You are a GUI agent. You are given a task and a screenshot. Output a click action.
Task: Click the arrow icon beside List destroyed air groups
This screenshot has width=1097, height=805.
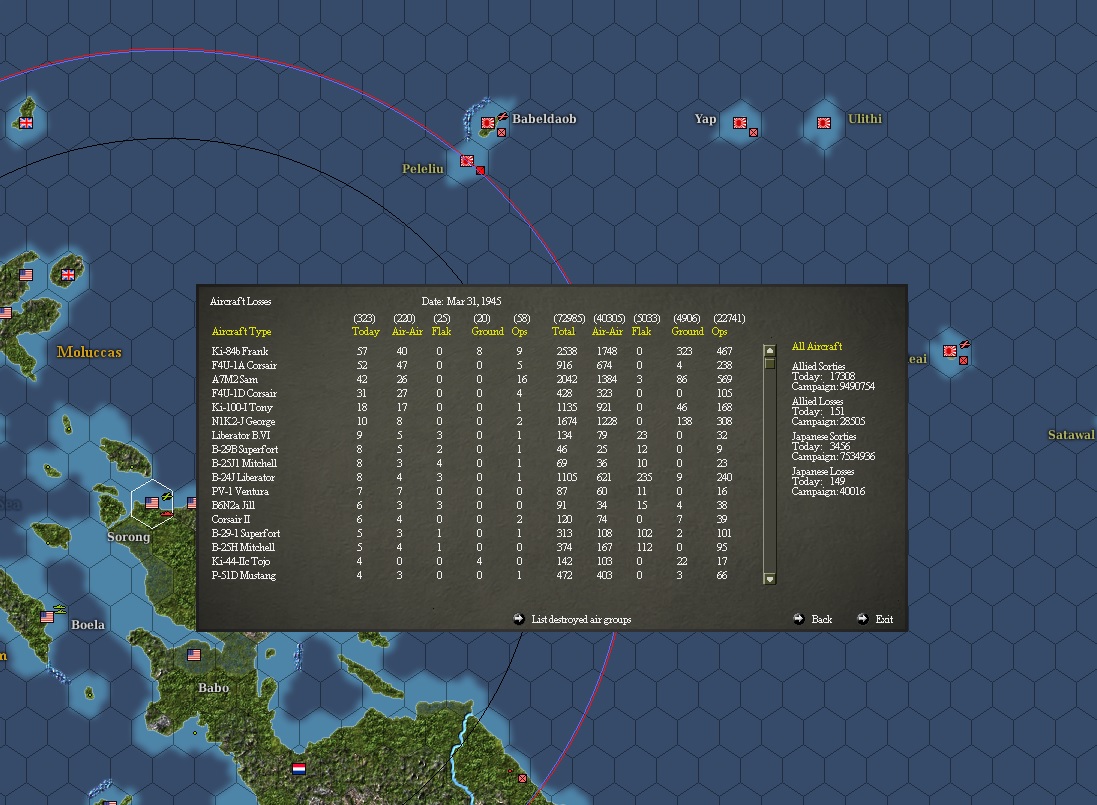point(518,618)
